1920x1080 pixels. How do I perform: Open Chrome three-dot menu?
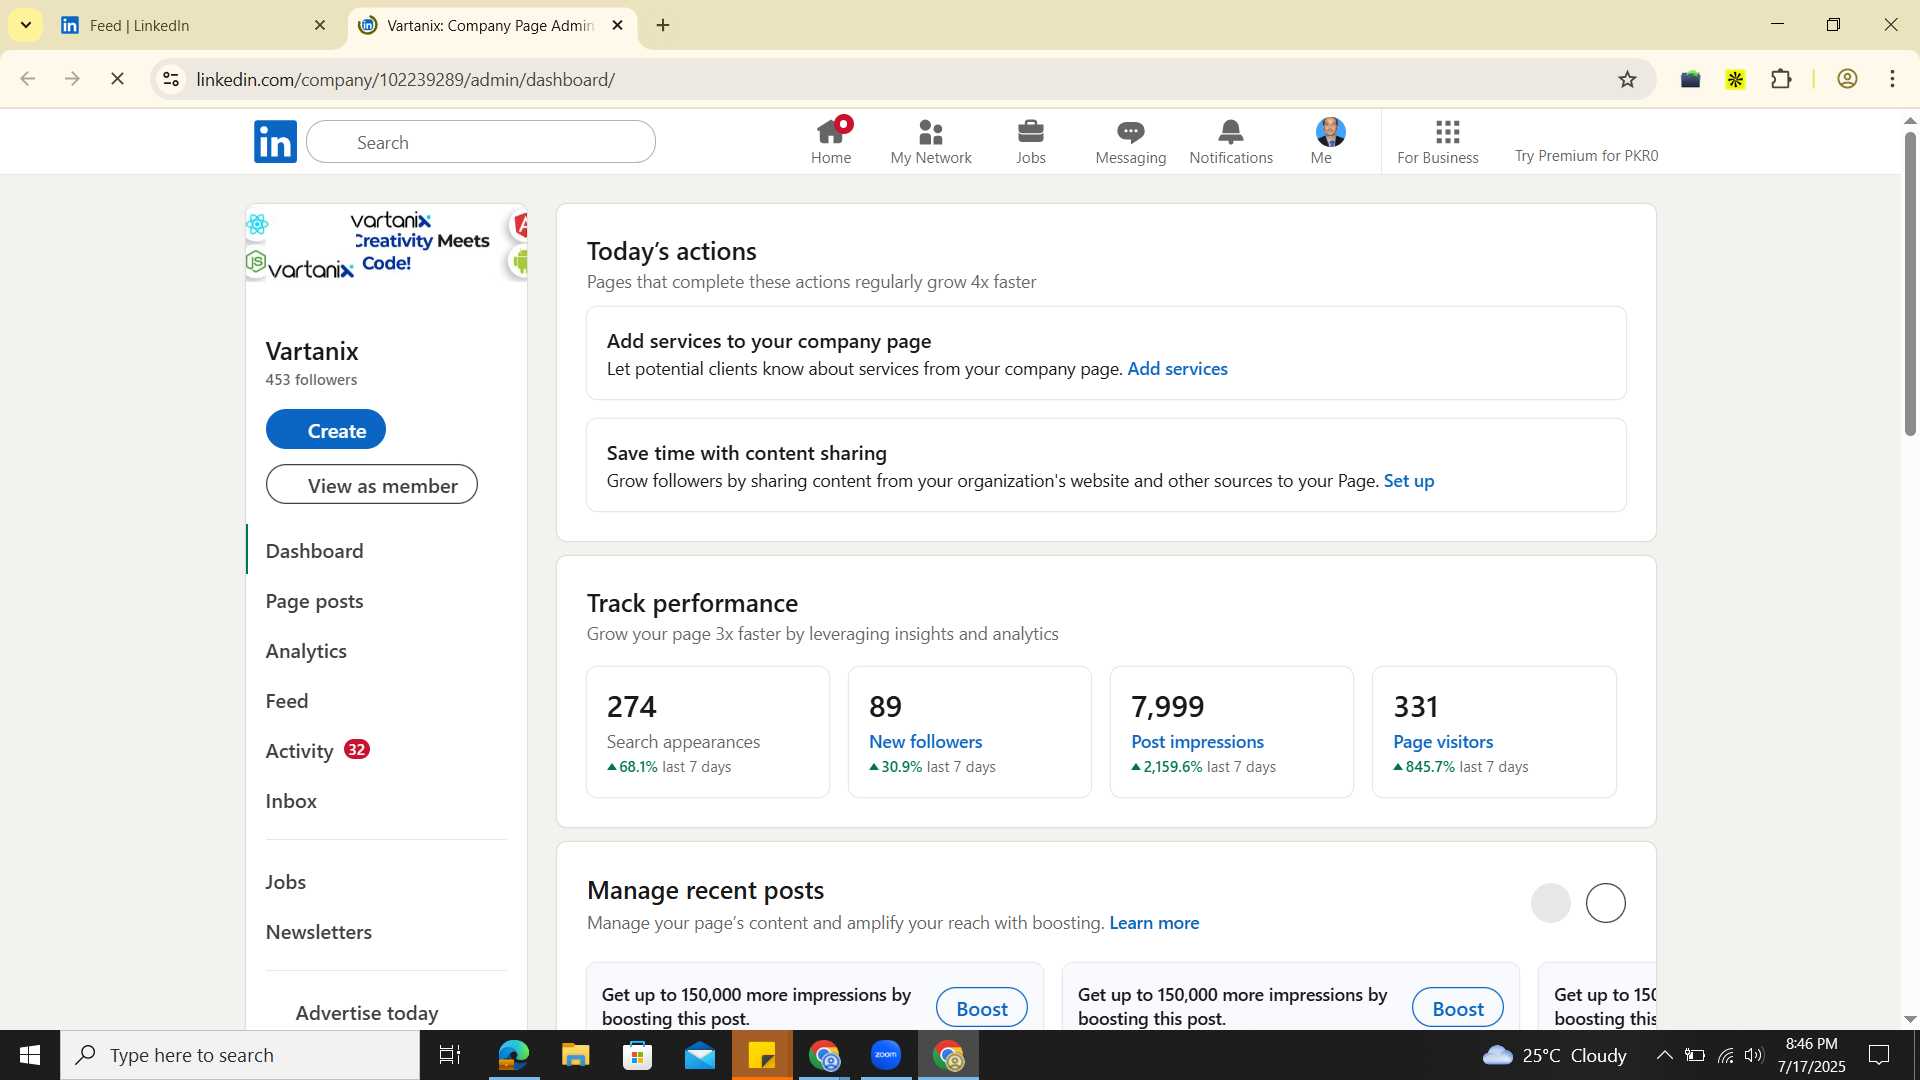(1893, 79)
